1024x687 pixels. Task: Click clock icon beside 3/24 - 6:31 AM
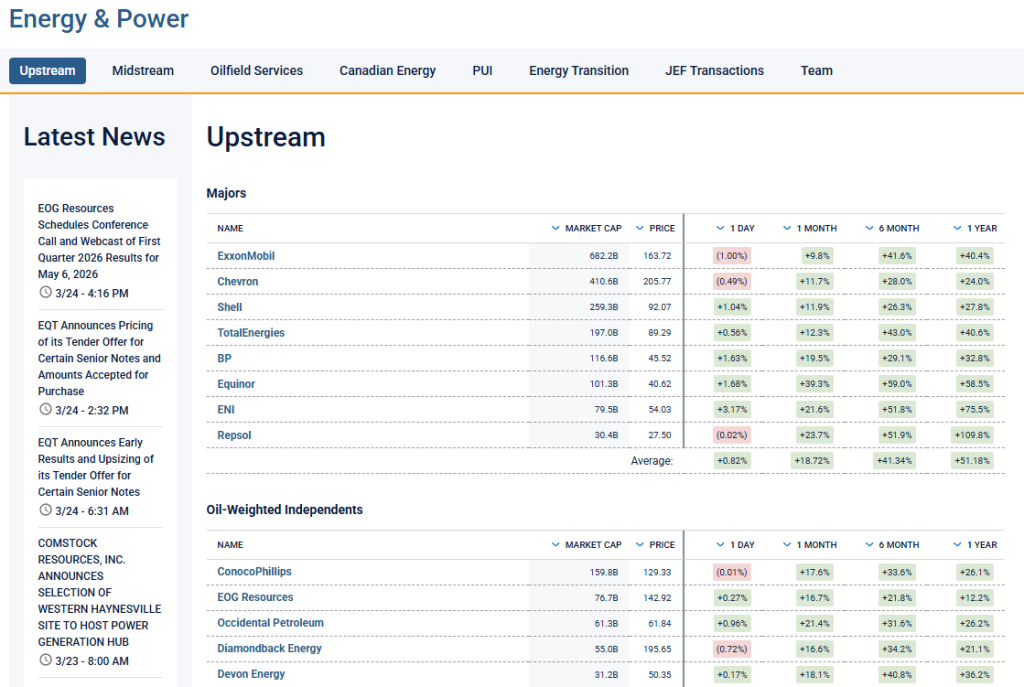[45, 510]
